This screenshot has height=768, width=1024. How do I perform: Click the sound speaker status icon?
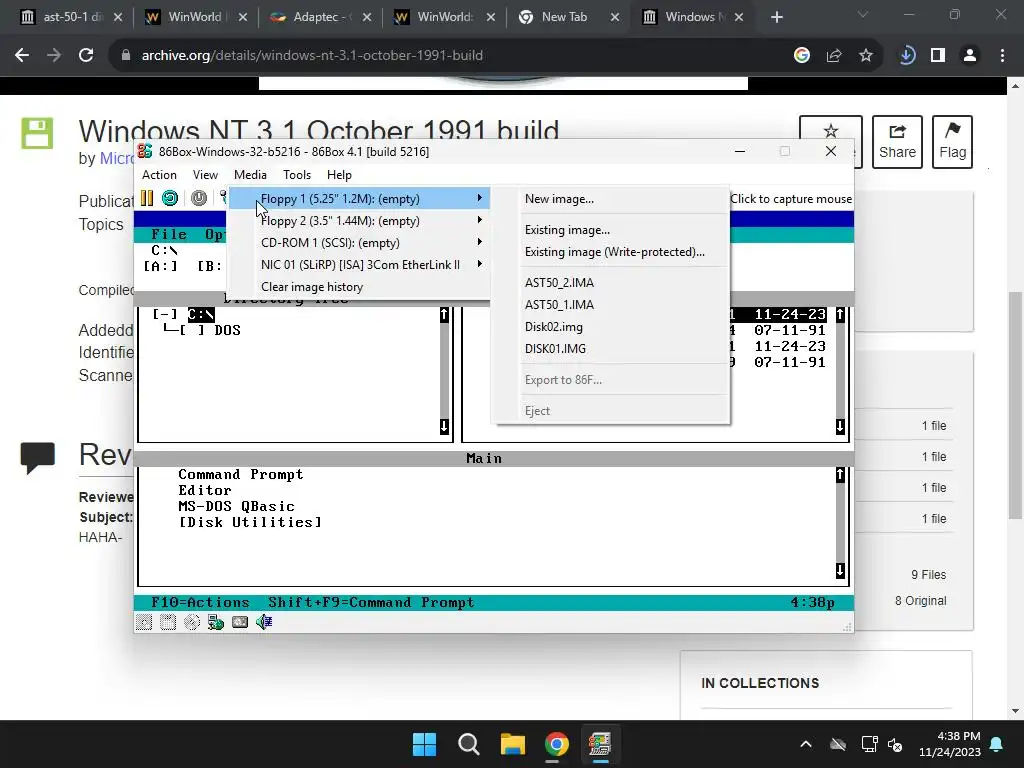[x=264, y=622]
